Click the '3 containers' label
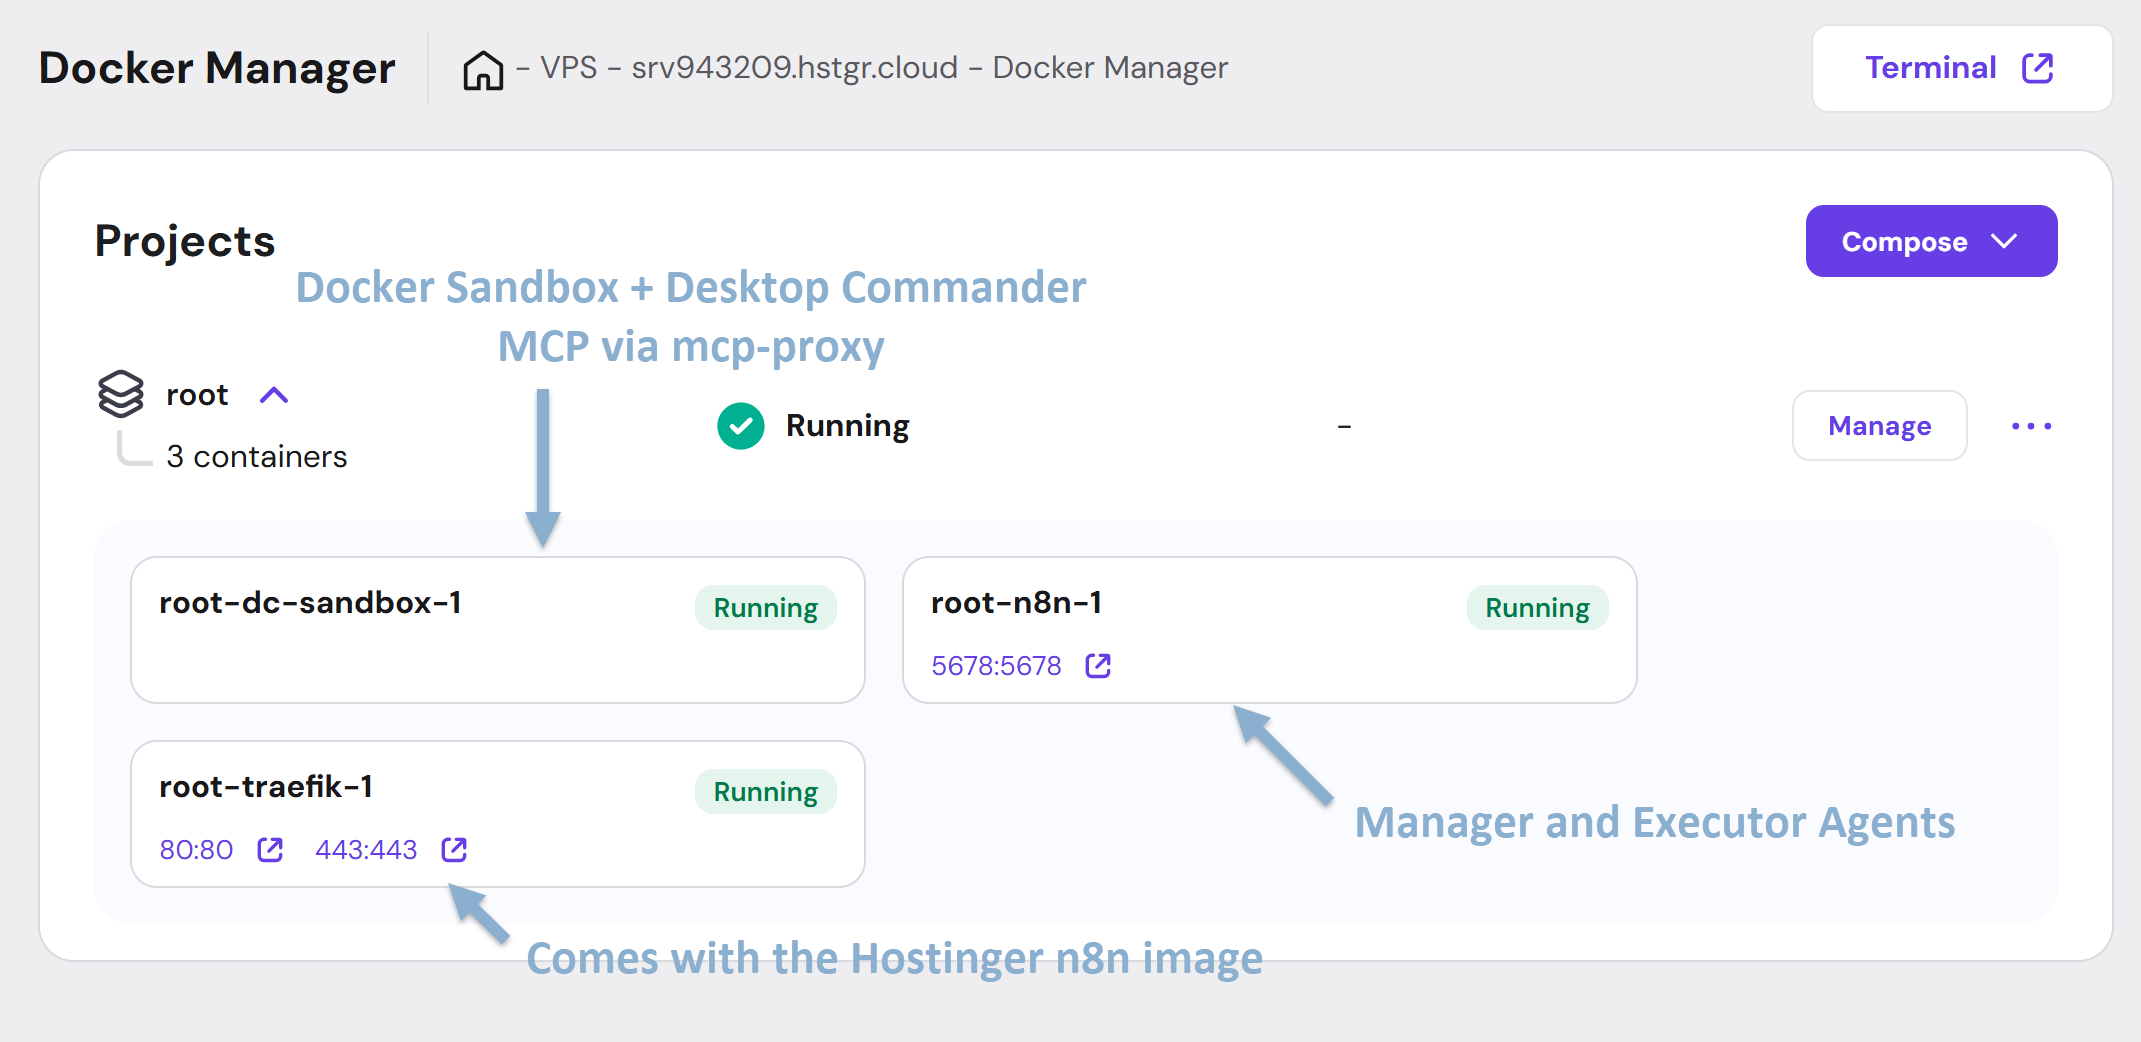This screenshot has width=2141, height=1042. [257, 457]
